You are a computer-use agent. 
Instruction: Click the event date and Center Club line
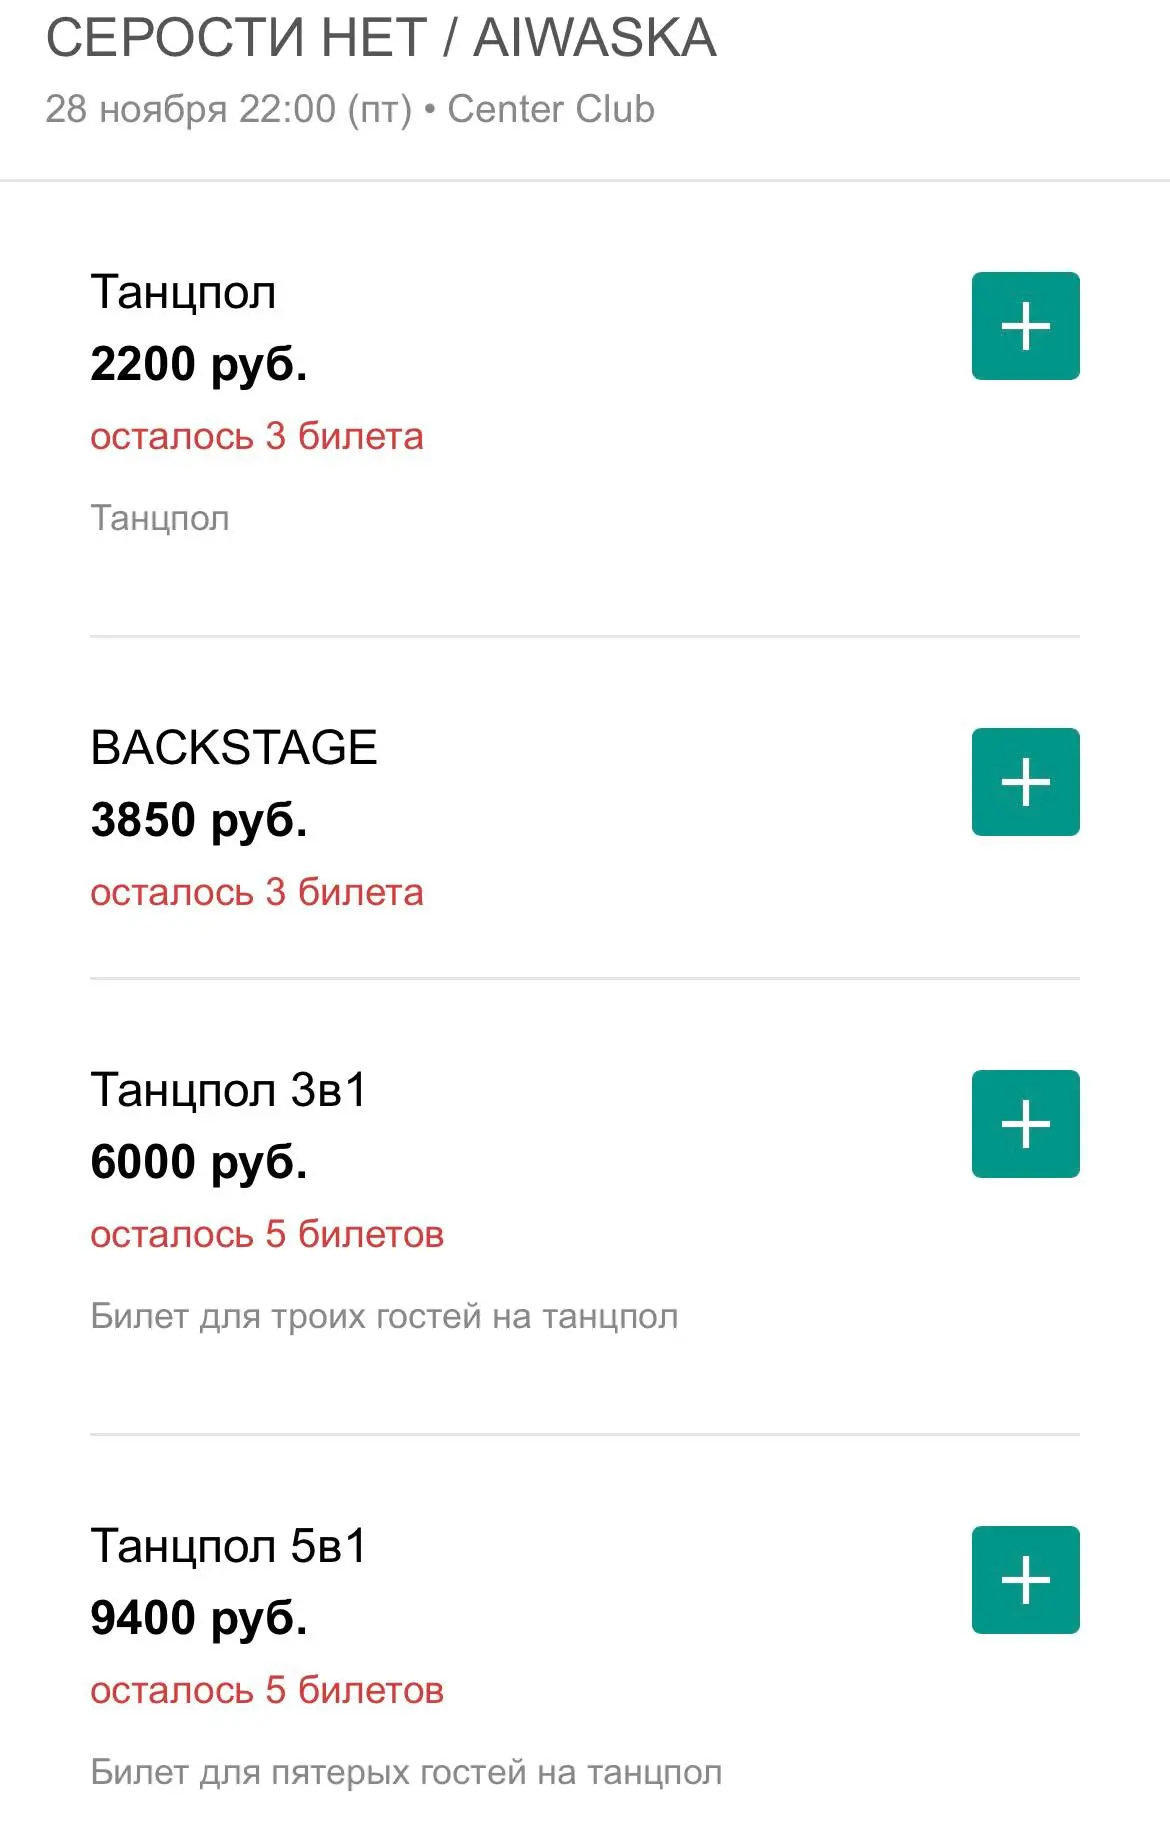(x=350, y=109)
